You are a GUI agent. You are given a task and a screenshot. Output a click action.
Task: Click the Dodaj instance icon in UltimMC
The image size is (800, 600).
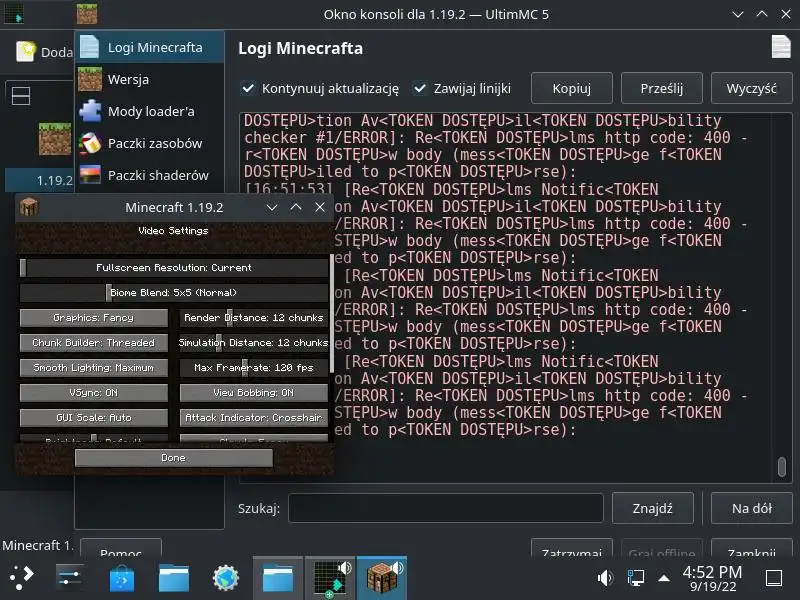26,52
